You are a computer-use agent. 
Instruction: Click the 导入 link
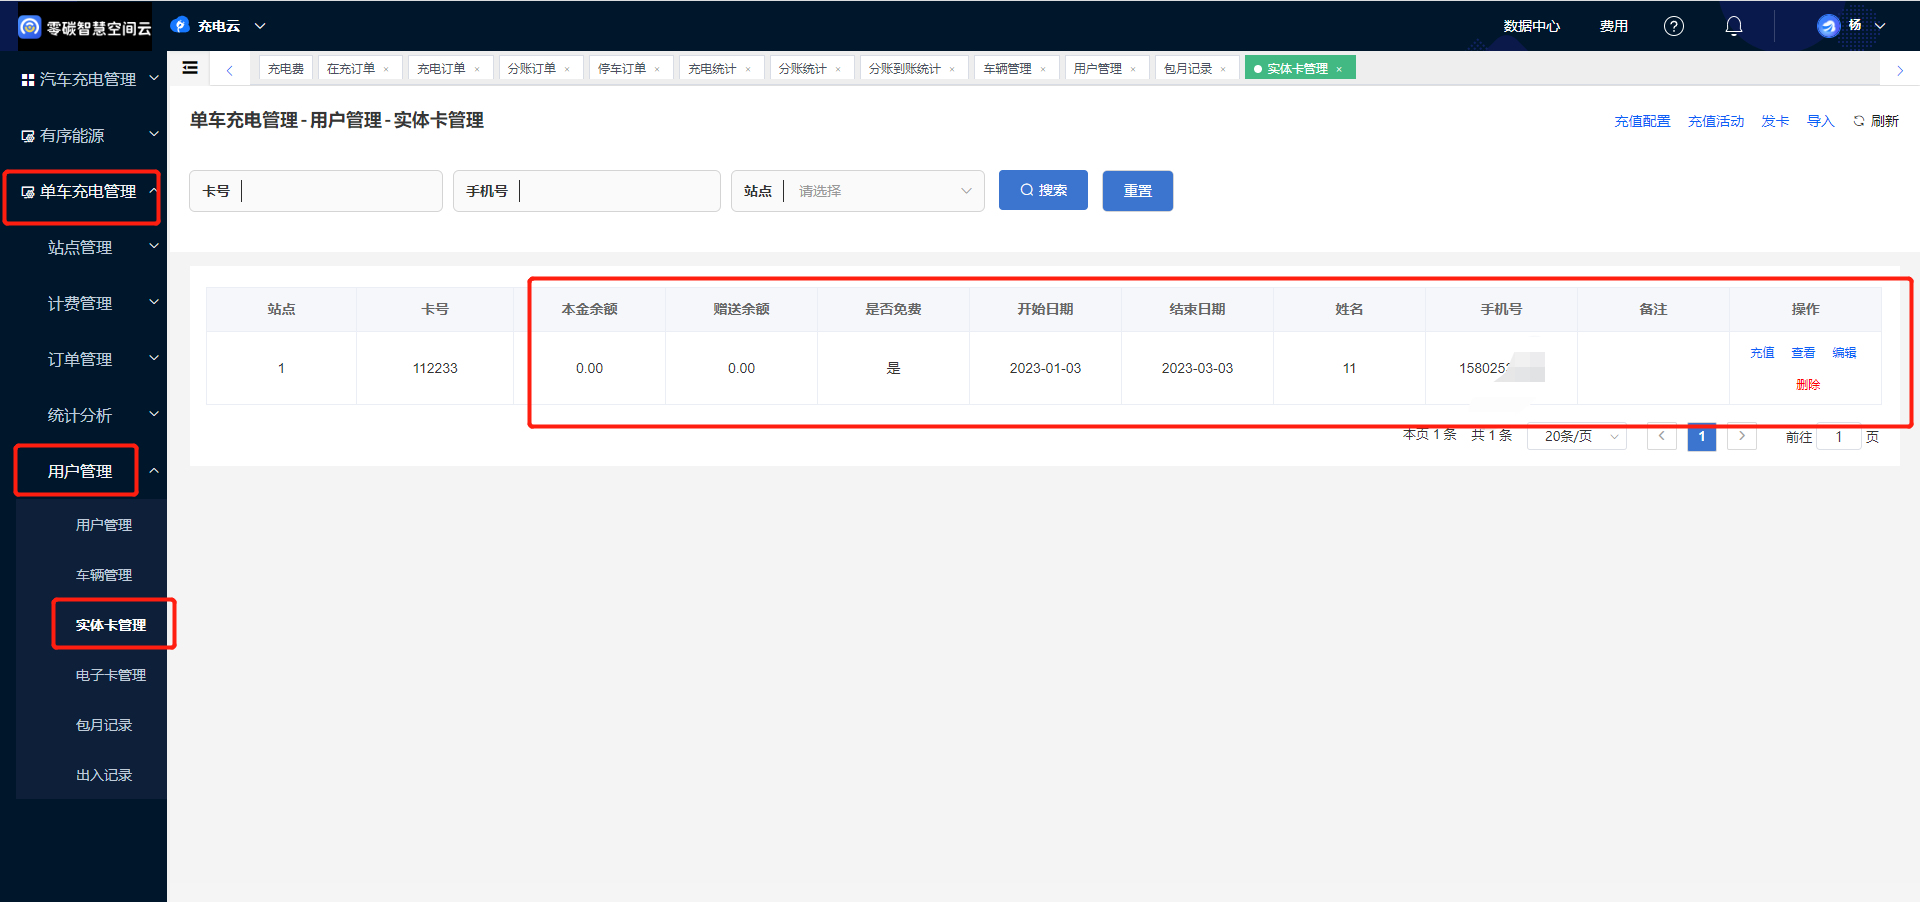(1821, 121)
